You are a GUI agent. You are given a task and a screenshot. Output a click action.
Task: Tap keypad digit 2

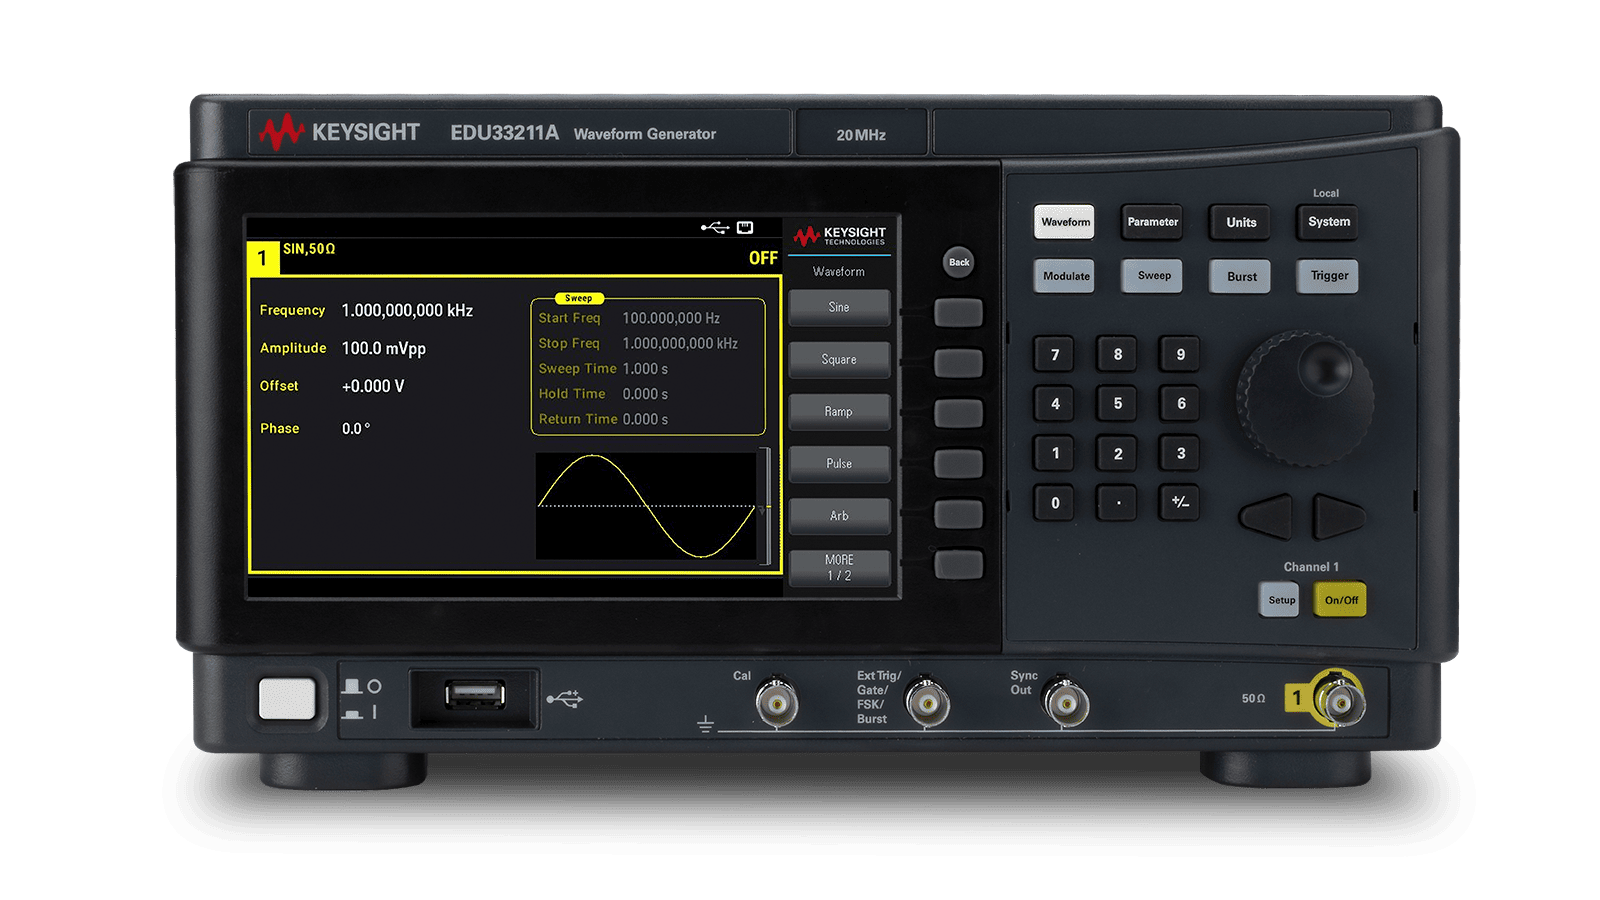click(x=1117, y=453)
